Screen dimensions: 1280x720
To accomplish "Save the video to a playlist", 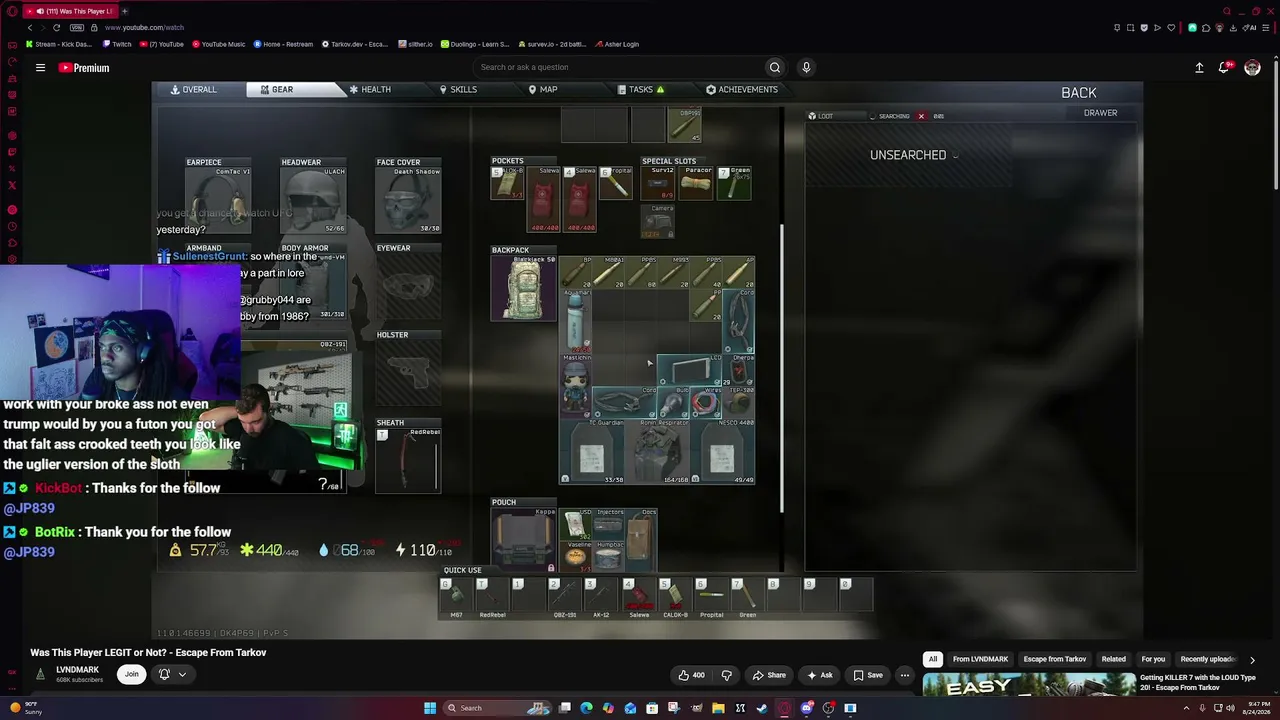I will [x=867, y=675].
